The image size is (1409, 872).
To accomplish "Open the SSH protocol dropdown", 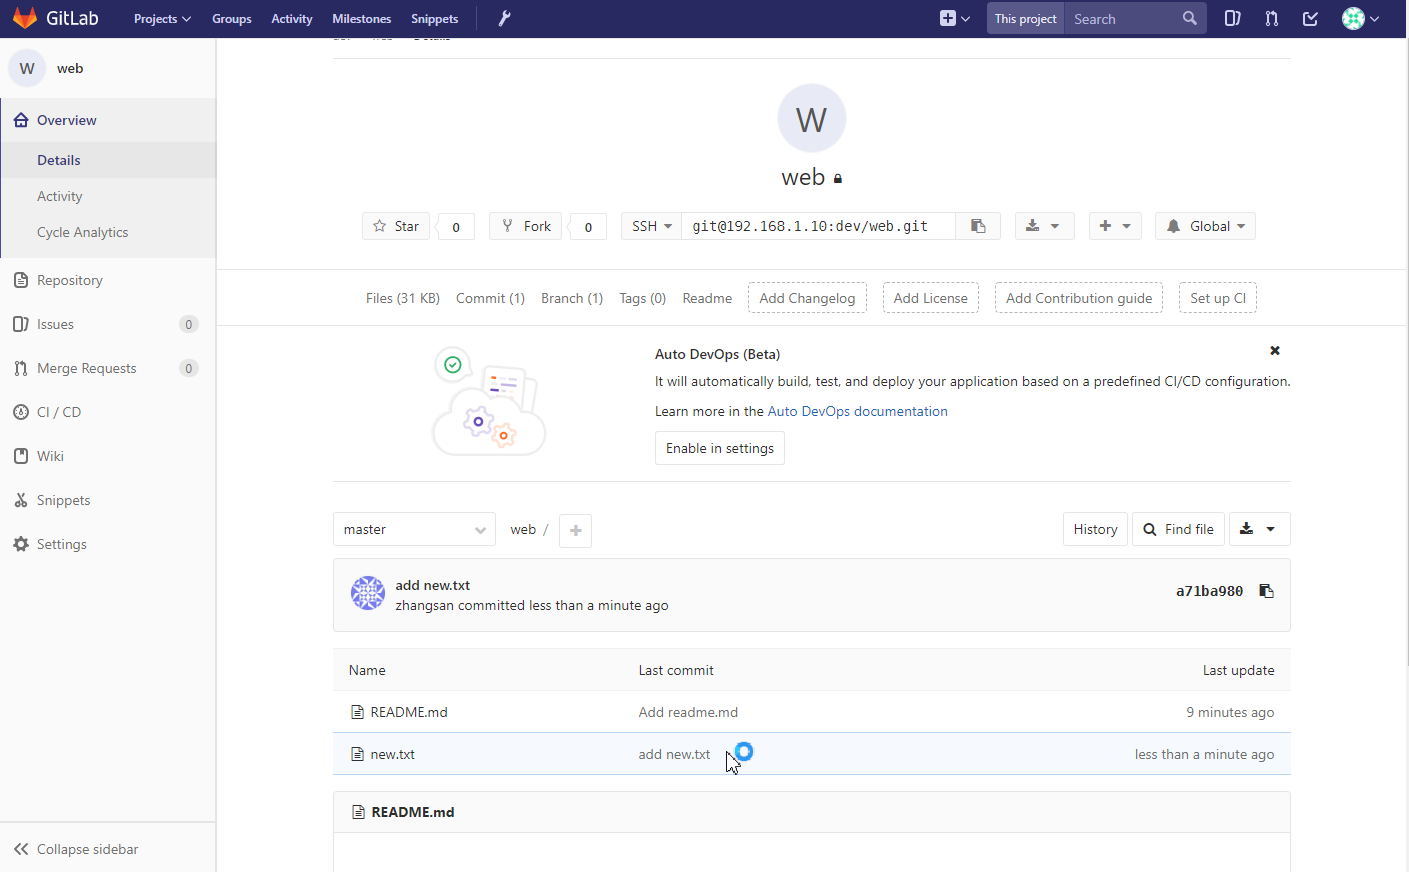I will click(x=651, y=226).
